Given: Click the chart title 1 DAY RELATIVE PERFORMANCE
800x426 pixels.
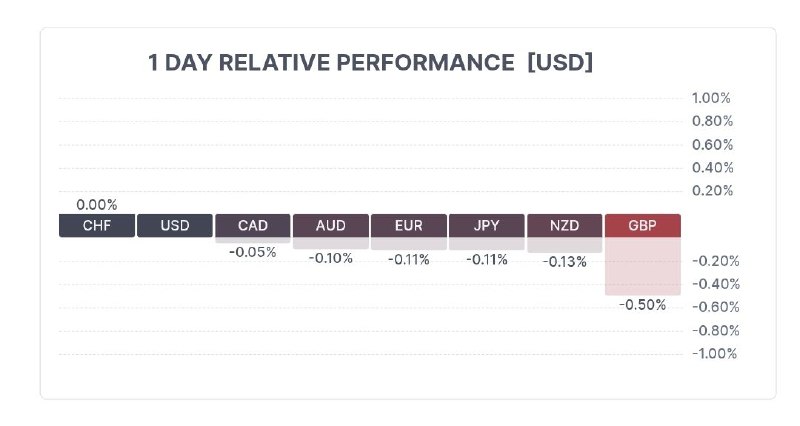Looking at the screenshot, I should (331, 63).
